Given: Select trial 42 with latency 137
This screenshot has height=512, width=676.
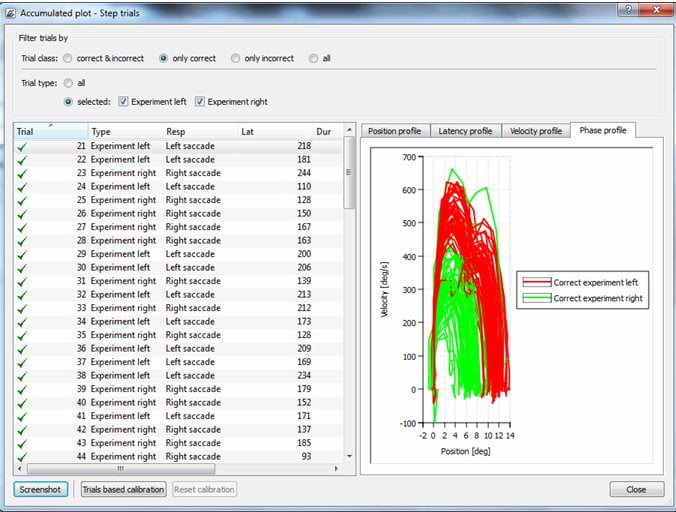Looking at the screenshot, I should (179, 430).
